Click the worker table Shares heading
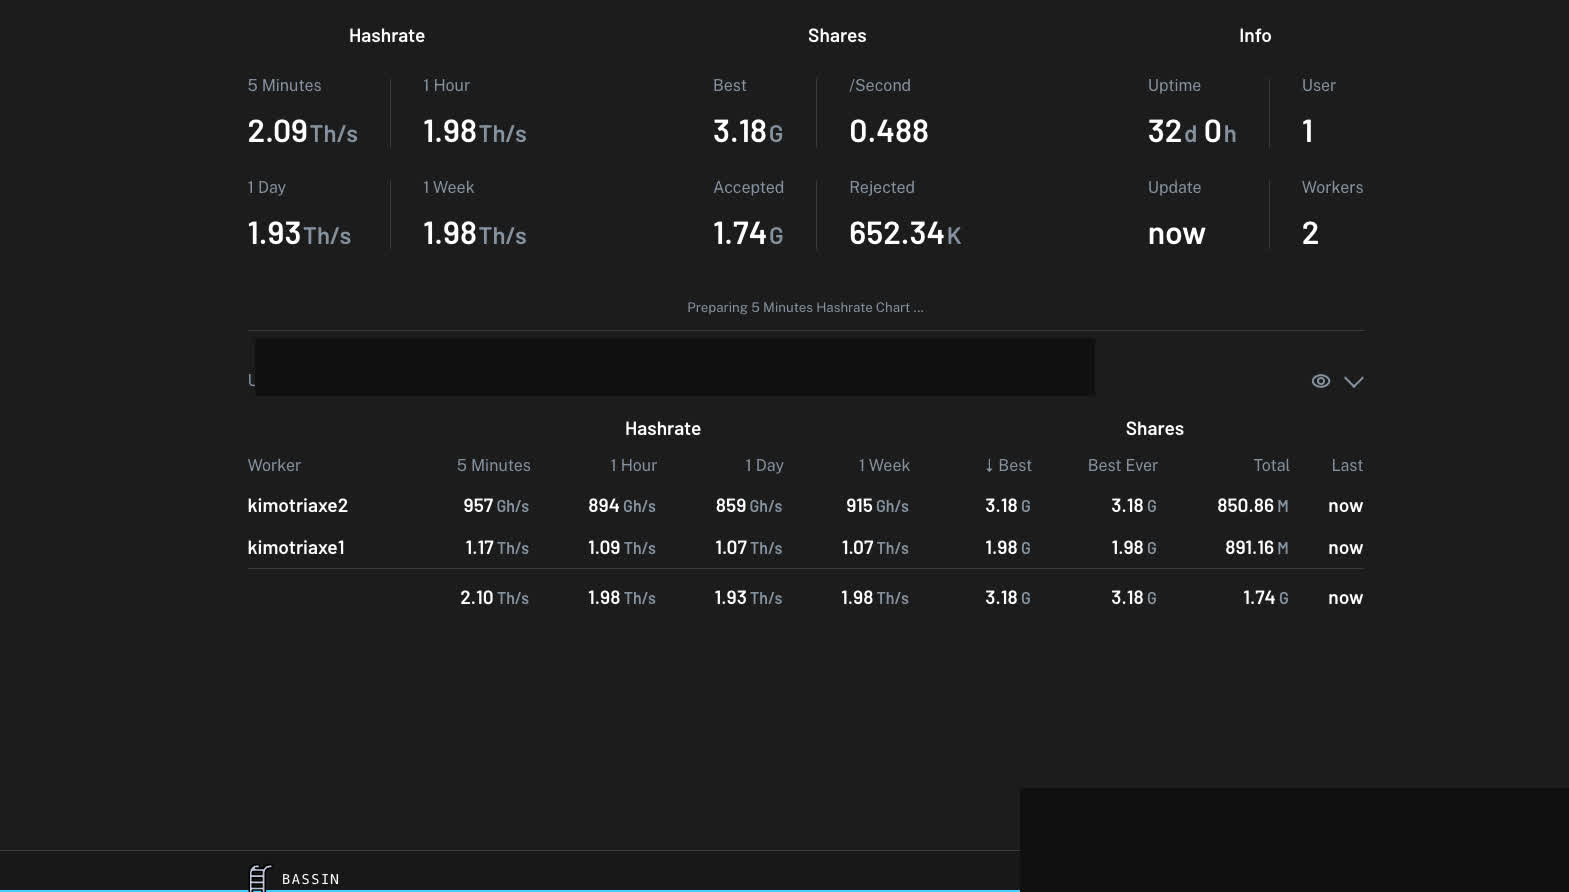Image resolution: width=1569 pixels, height=892 pixels. pos(1155,429)
